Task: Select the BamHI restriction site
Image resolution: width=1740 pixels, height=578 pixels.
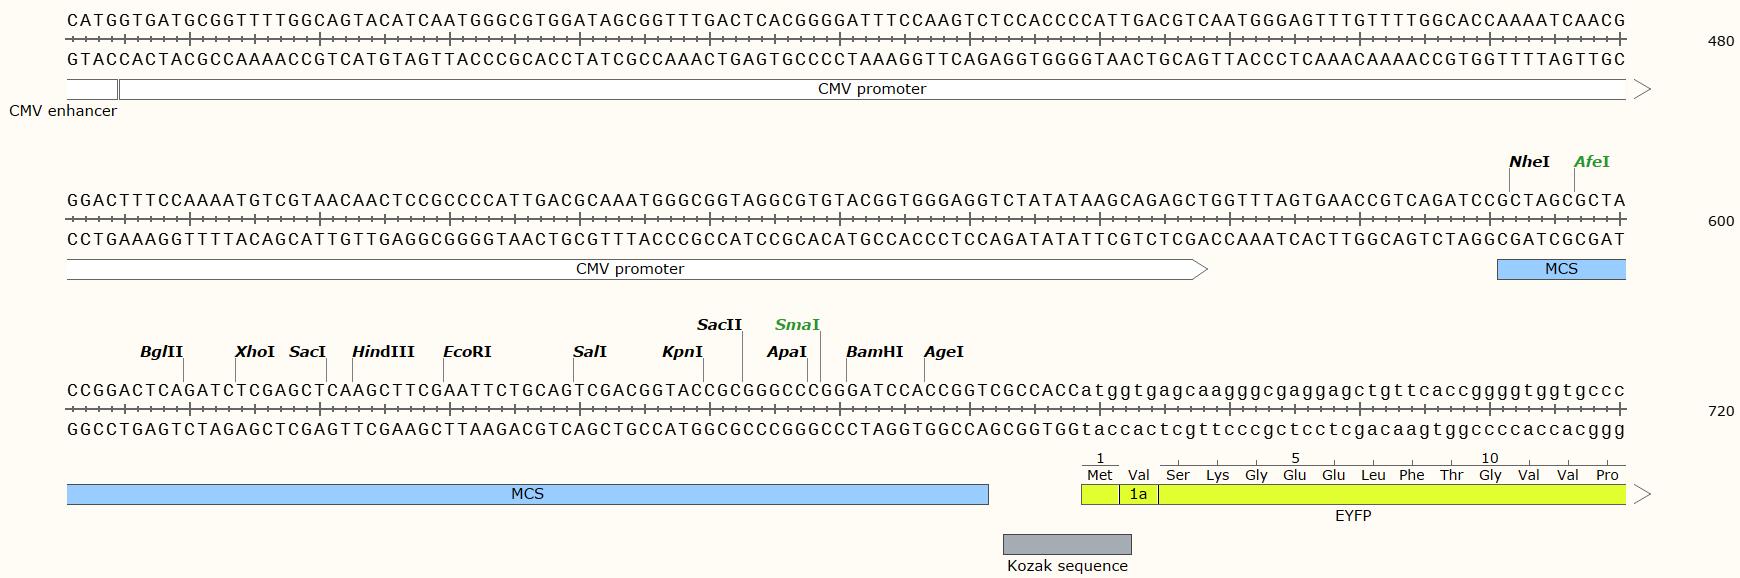Action: pos(874,352)
